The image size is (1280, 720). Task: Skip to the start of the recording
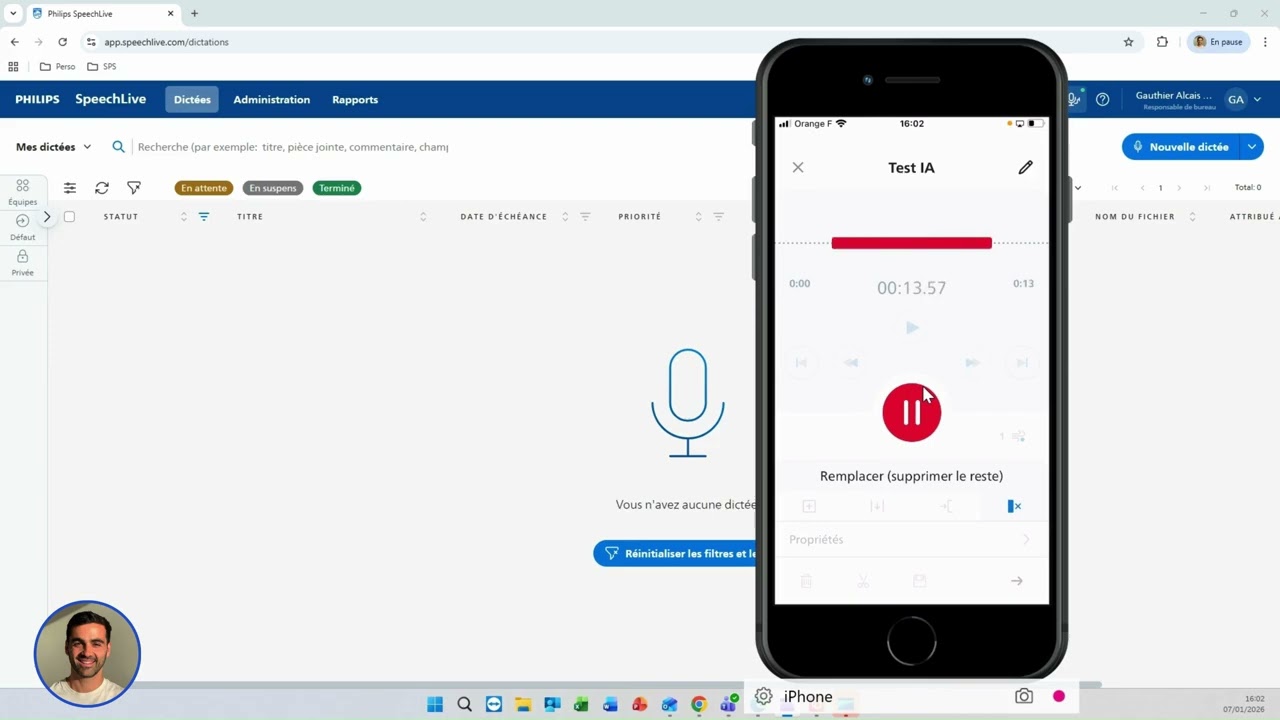801,363
